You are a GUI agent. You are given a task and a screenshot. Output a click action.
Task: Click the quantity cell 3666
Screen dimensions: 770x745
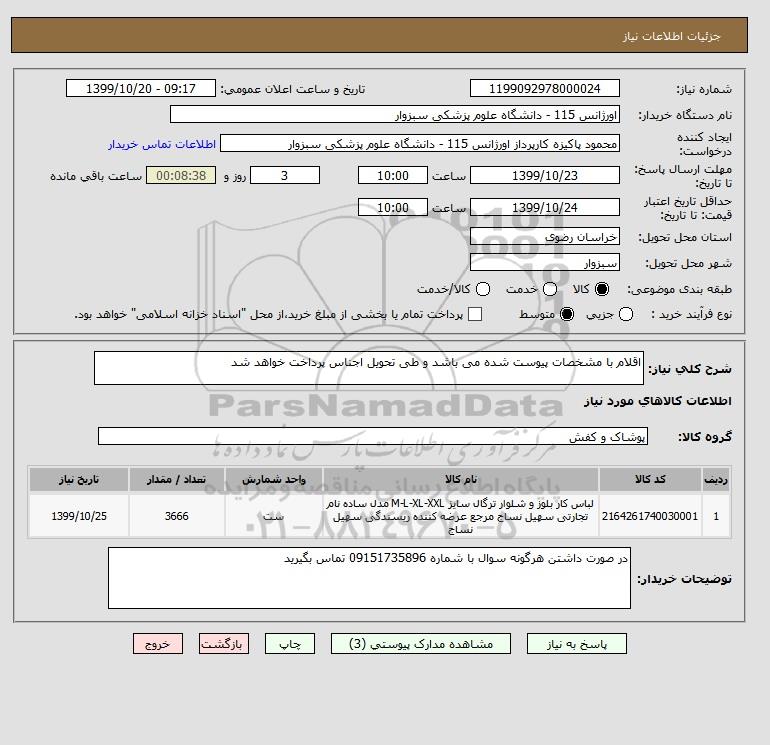point(176,516)
